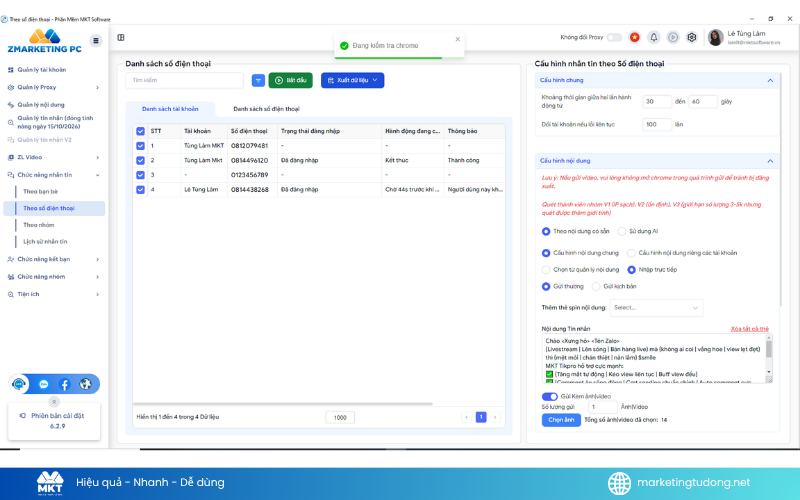
Task: Collapse the Cấu hình chung section
Action: (x=770, y=80)
